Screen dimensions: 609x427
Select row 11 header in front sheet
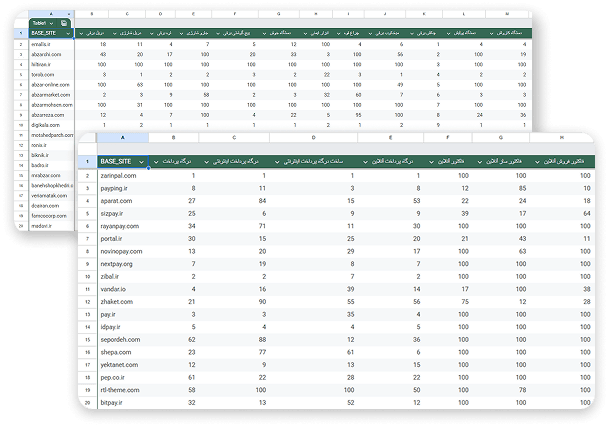pyautogui.click(x=87, y=289)
